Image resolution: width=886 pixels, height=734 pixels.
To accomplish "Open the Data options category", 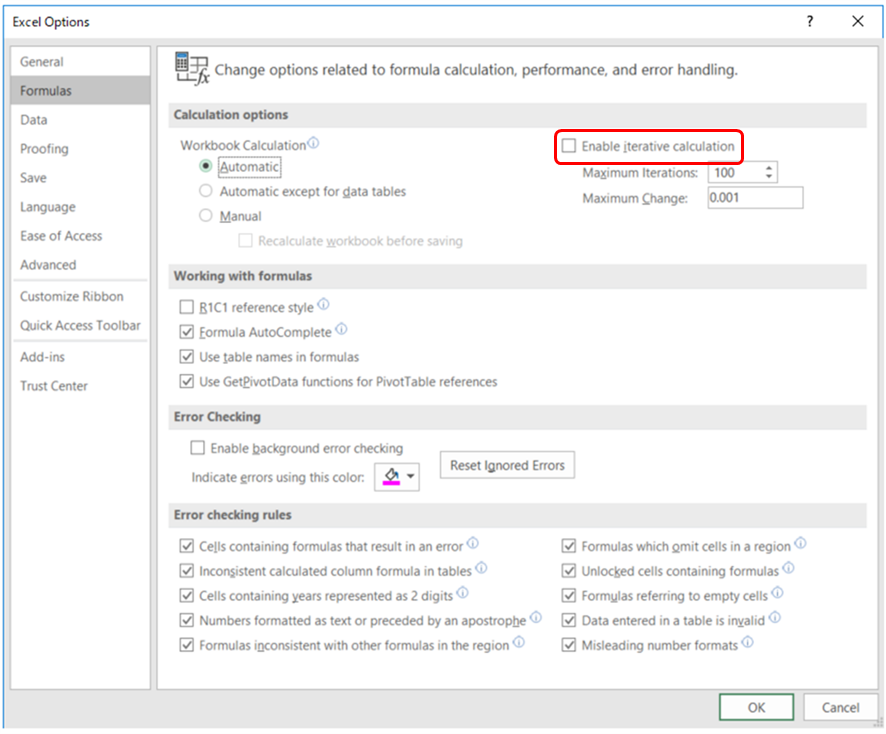I will (80, 120).
